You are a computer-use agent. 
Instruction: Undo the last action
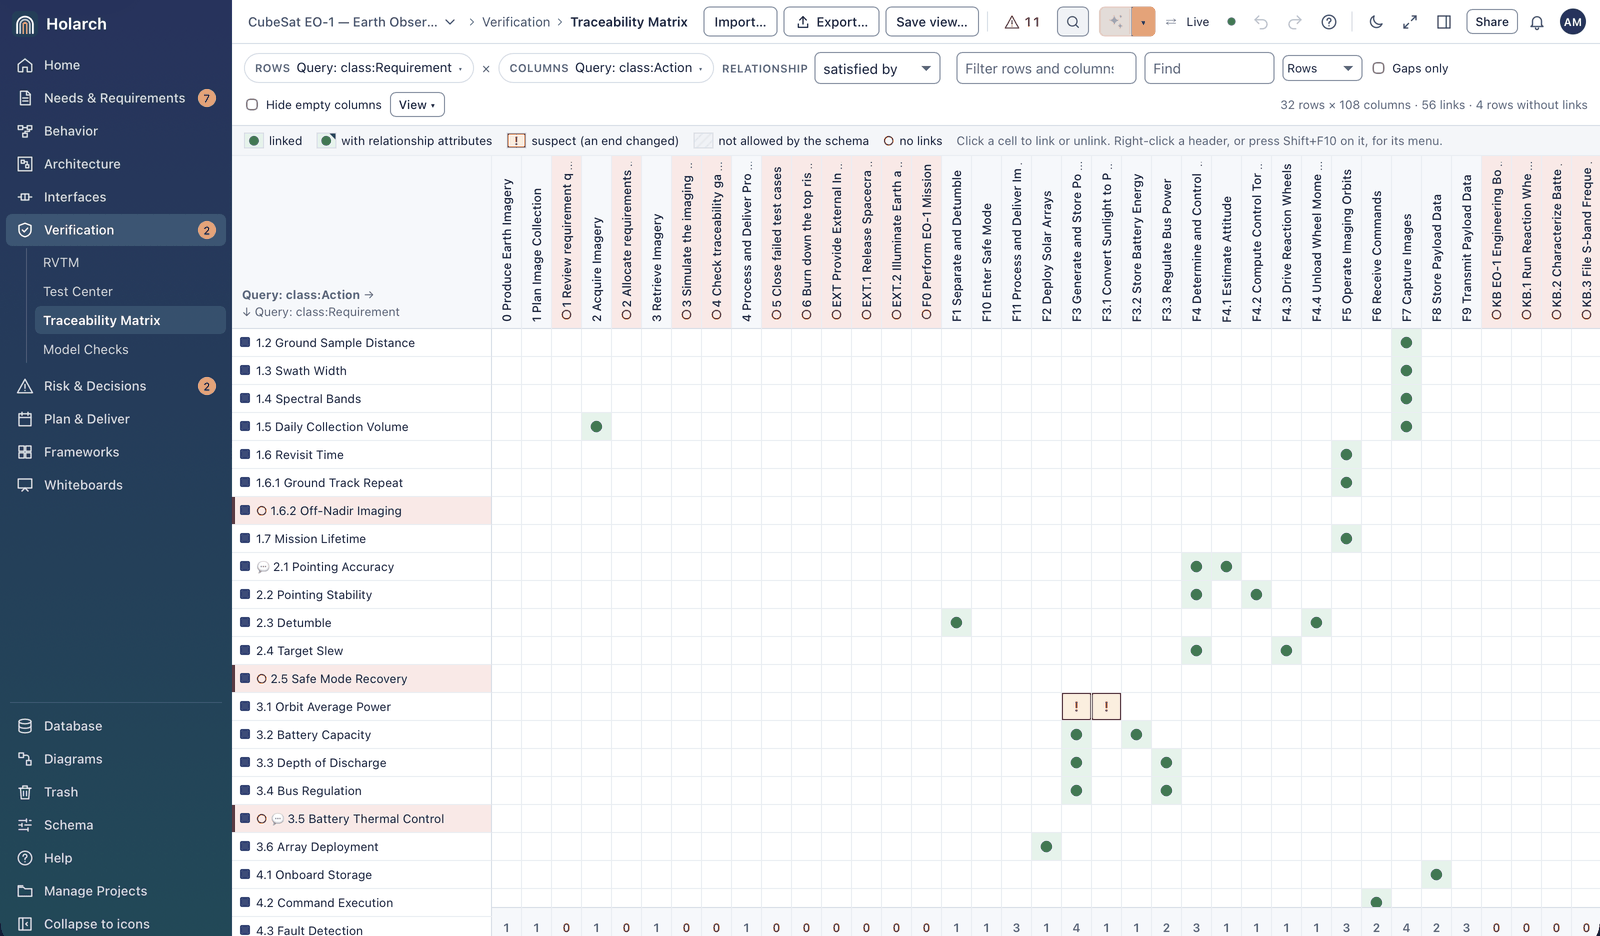pyautogui.click(x=1261, y=22)
